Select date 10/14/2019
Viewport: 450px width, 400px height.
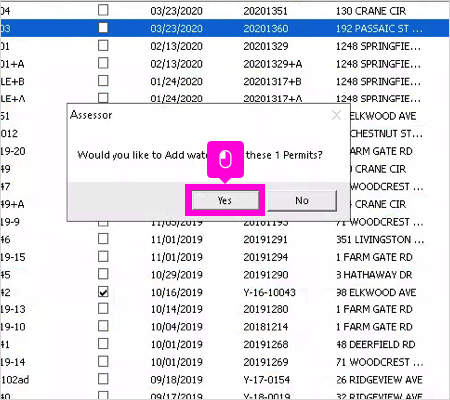click(x=177, y=309)
